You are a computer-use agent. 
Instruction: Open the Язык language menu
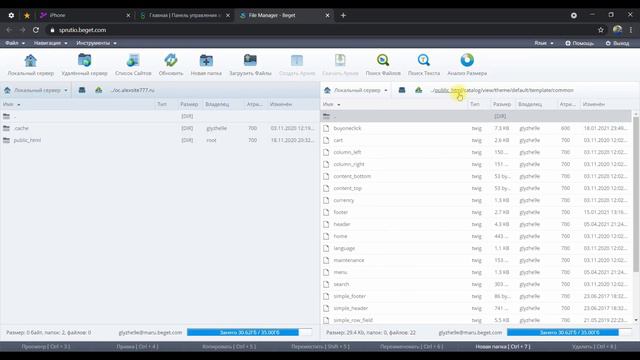[544, 43]
